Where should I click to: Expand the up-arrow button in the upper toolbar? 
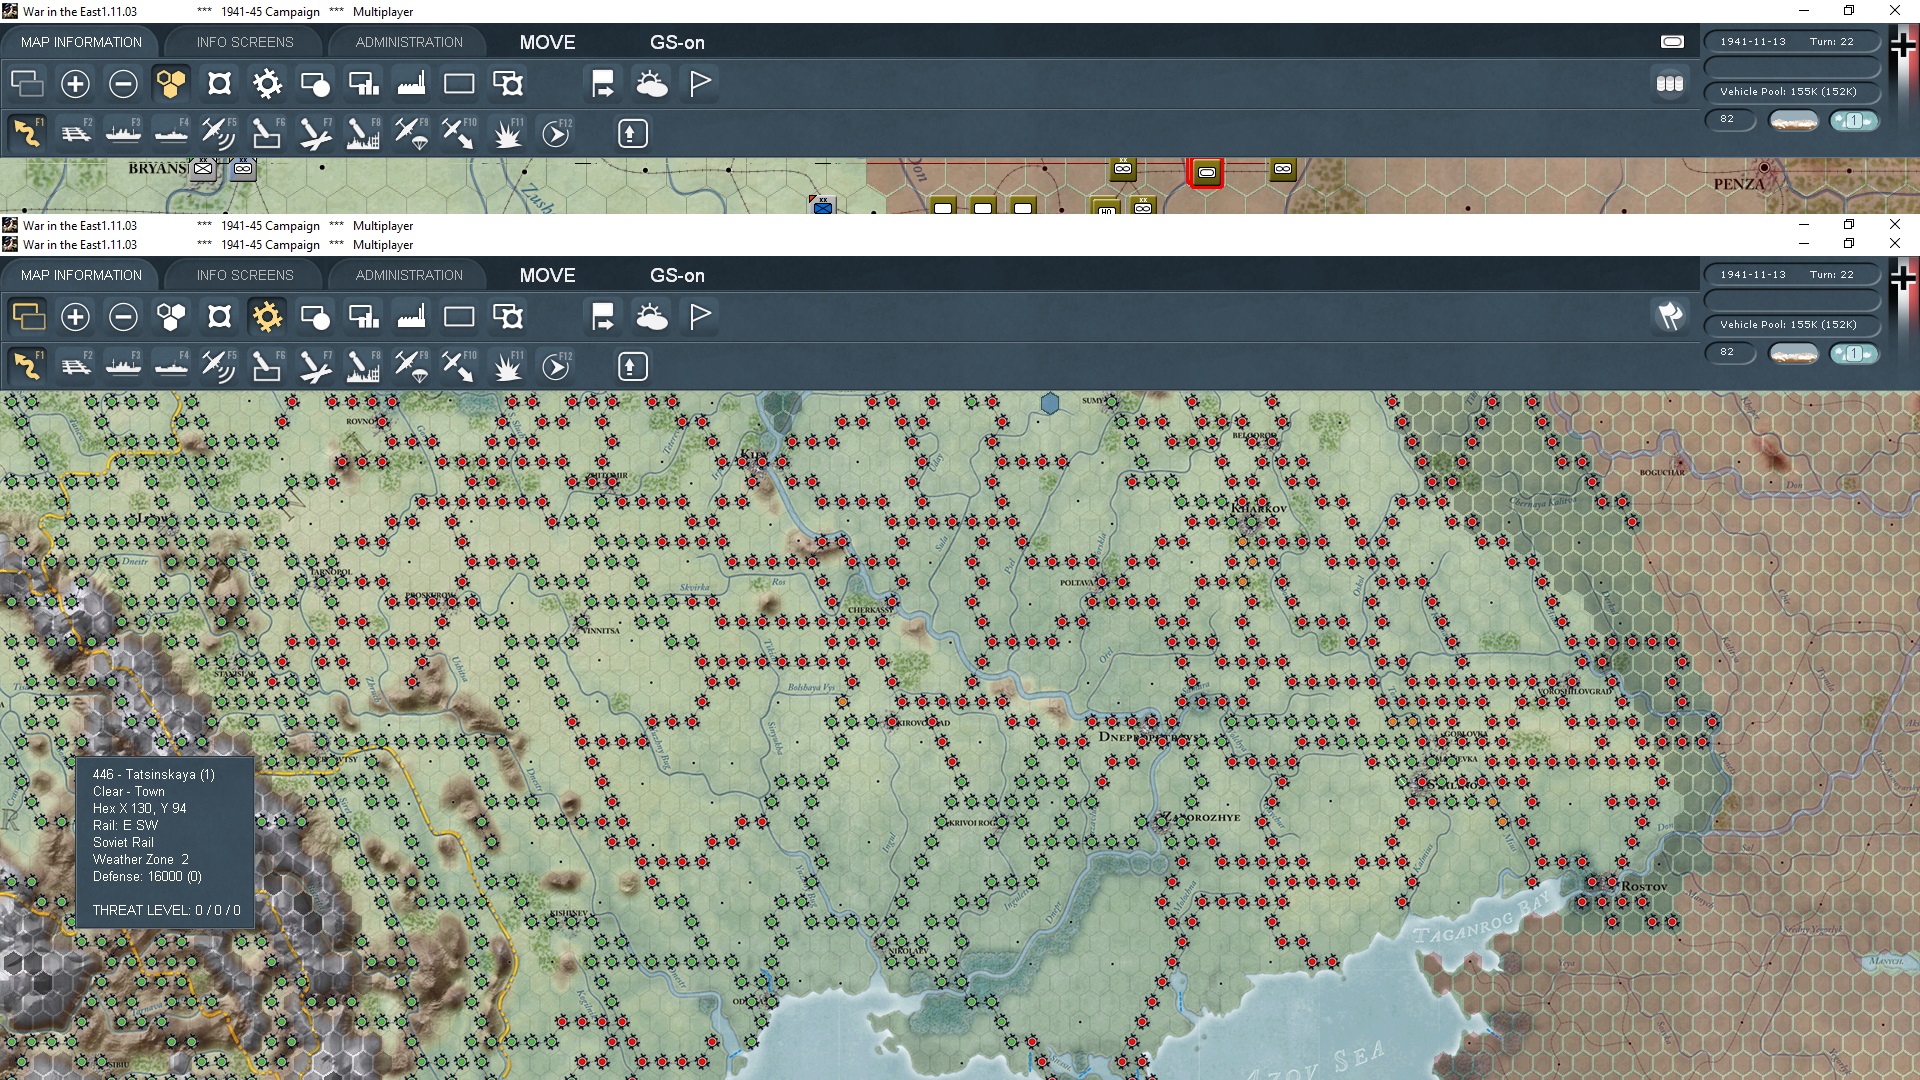[632, 134]
